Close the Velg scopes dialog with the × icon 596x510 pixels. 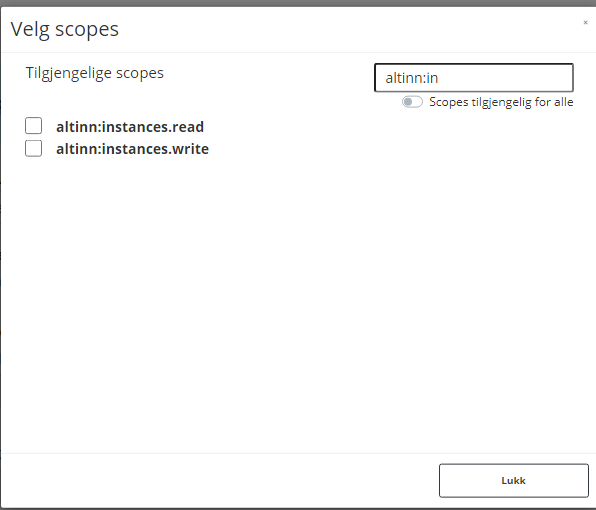coord(585,23)
